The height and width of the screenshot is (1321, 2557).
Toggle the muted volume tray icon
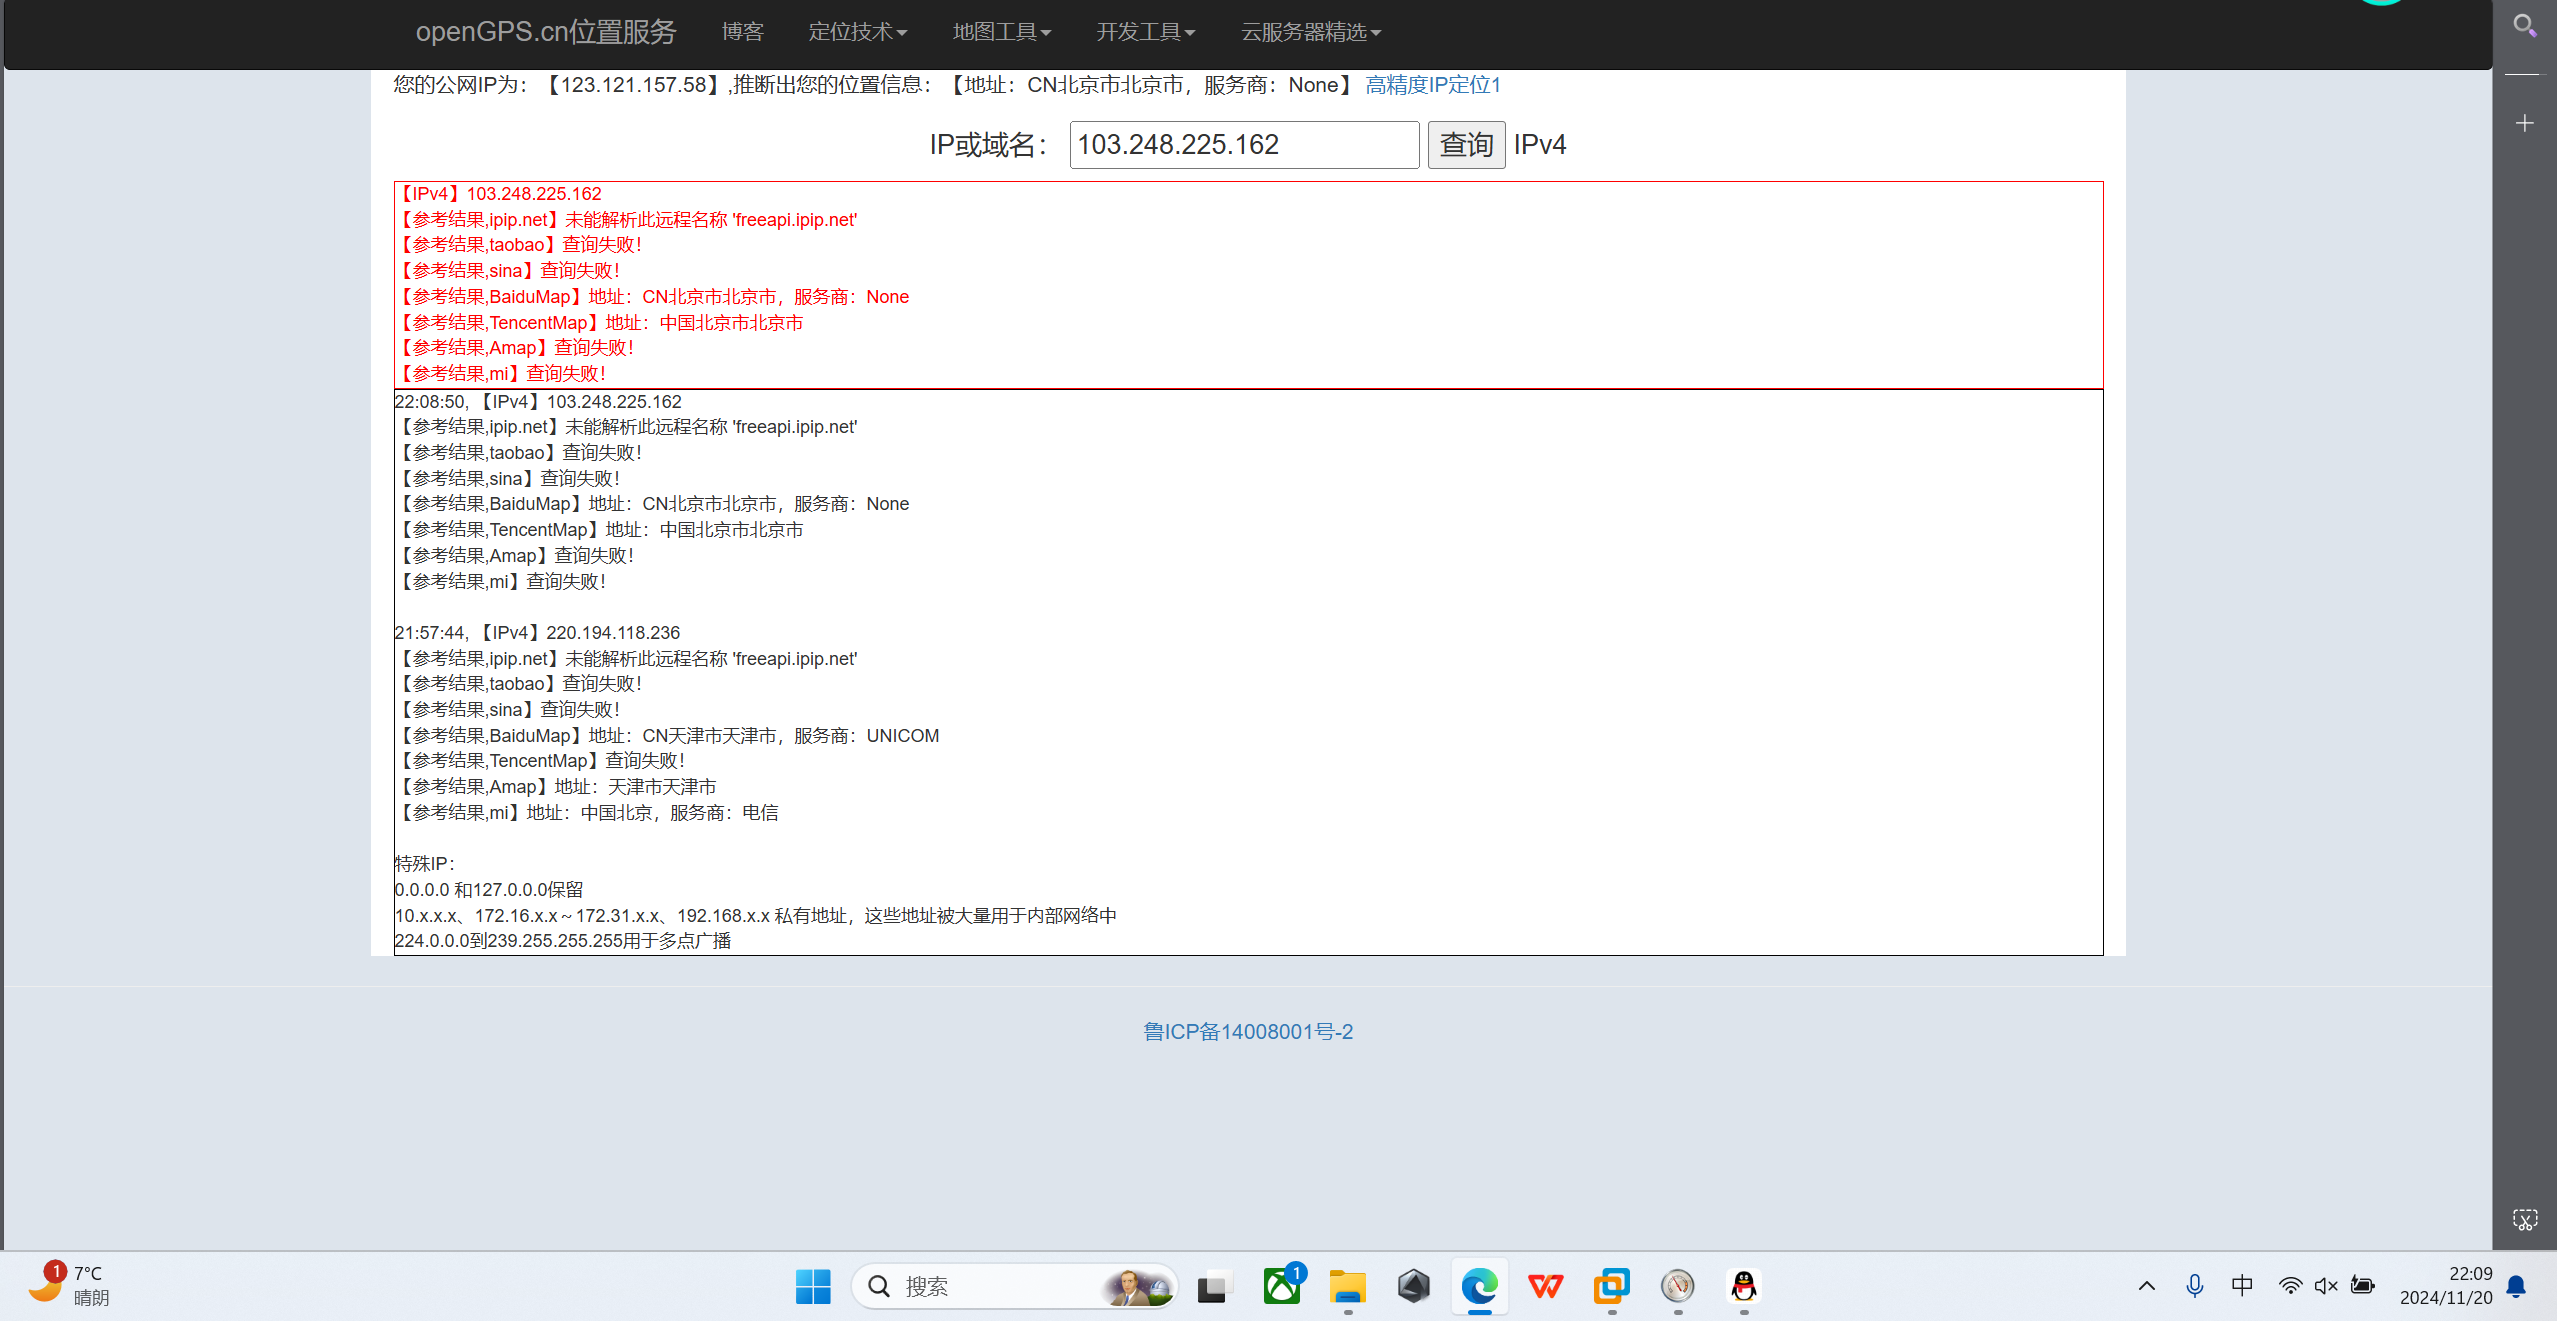tap(2326, 1286)
